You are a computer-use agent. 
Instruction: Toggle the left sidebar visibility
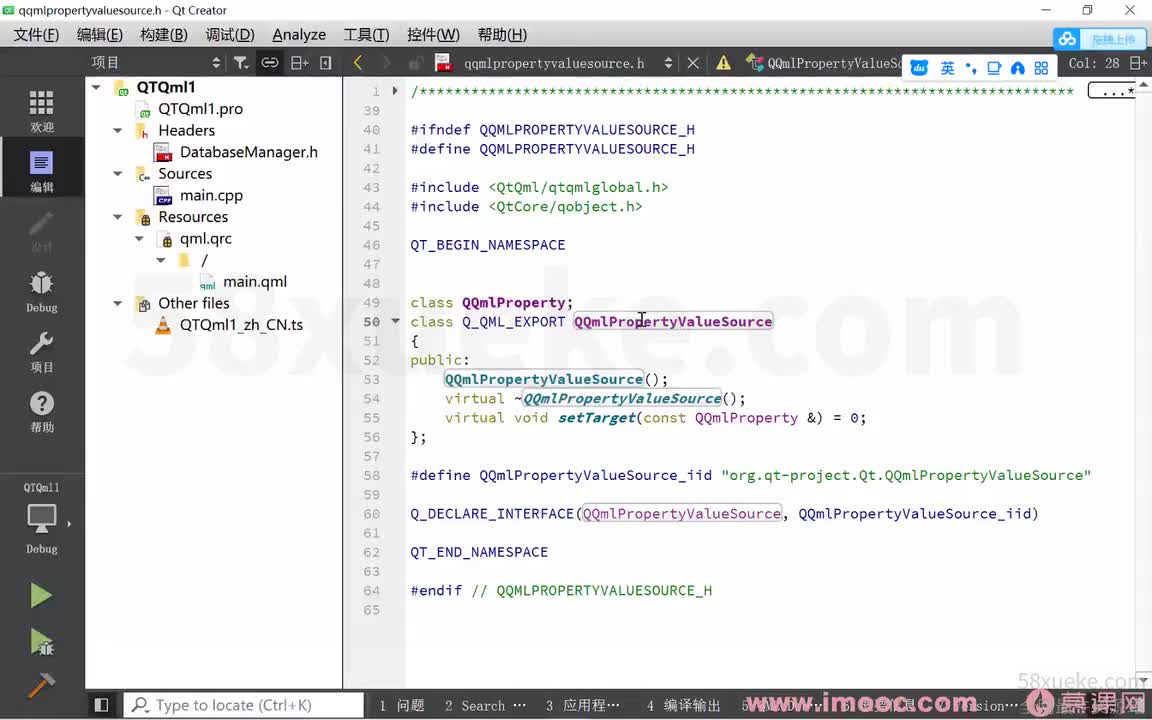[101, 705]
